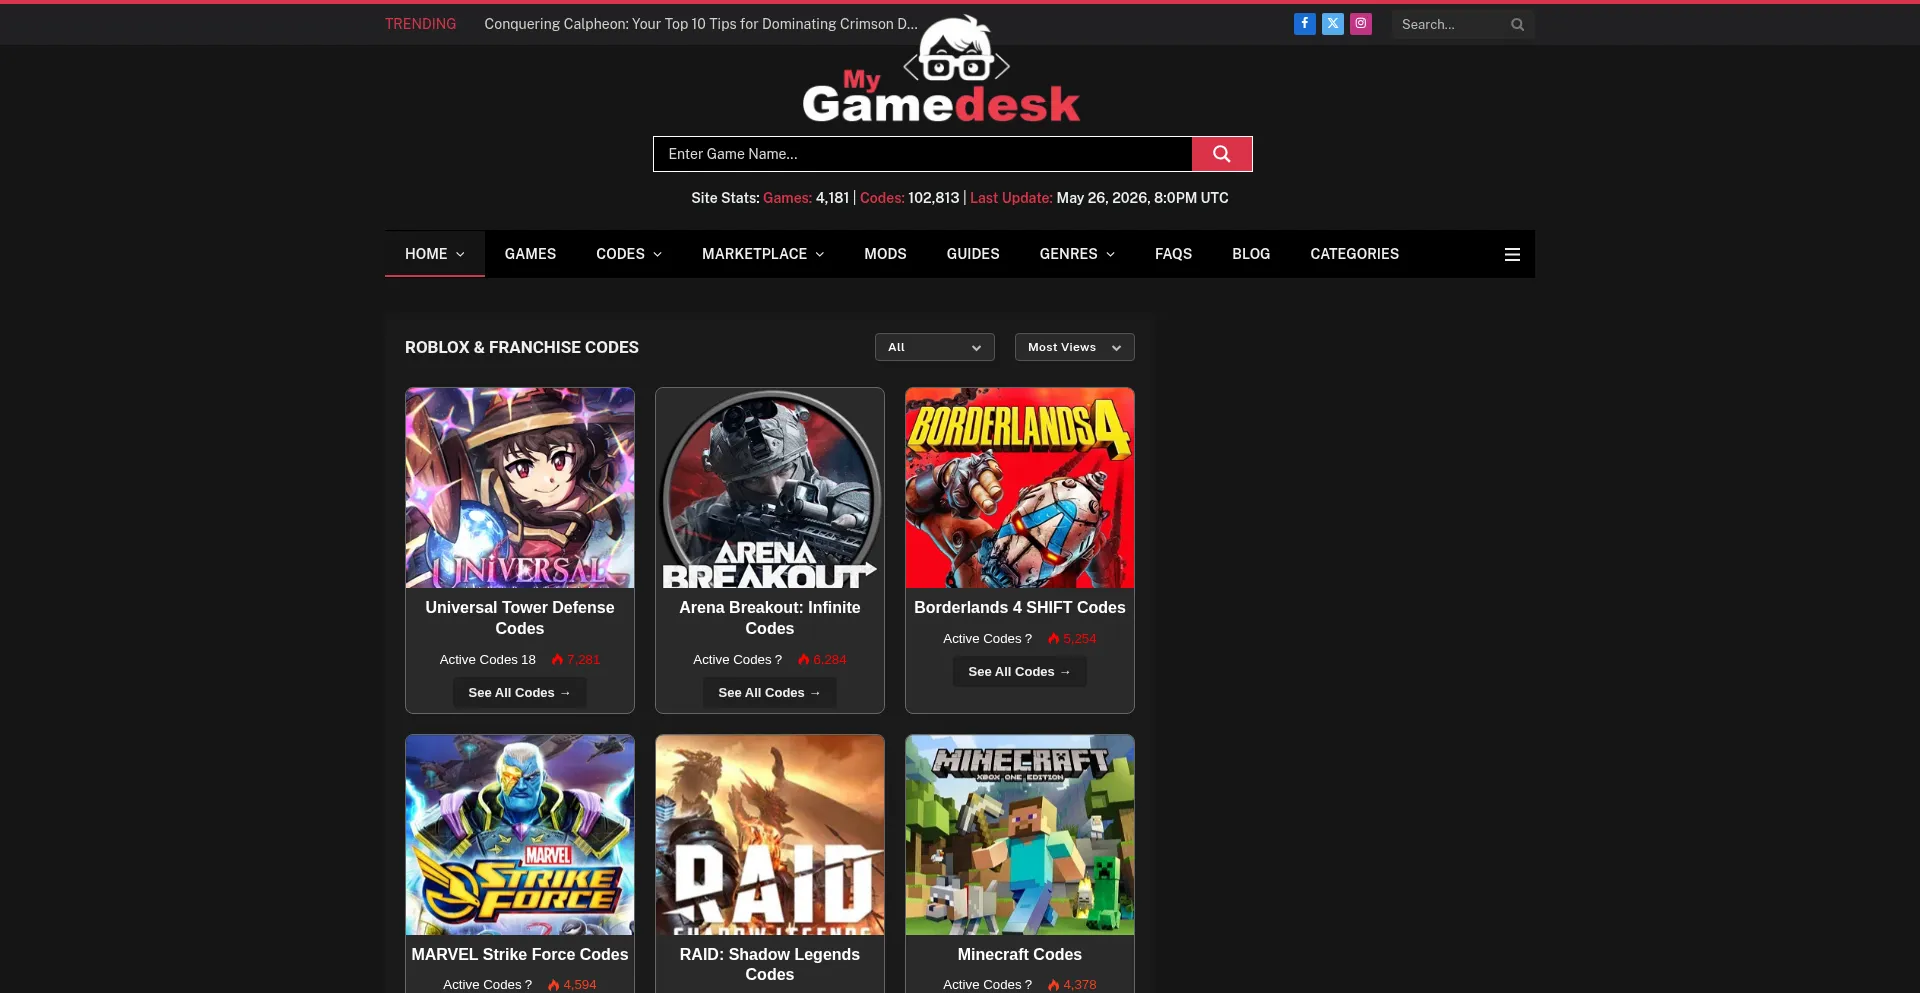
Task: Click the 5,254 view count
Action: (1080, 639)
